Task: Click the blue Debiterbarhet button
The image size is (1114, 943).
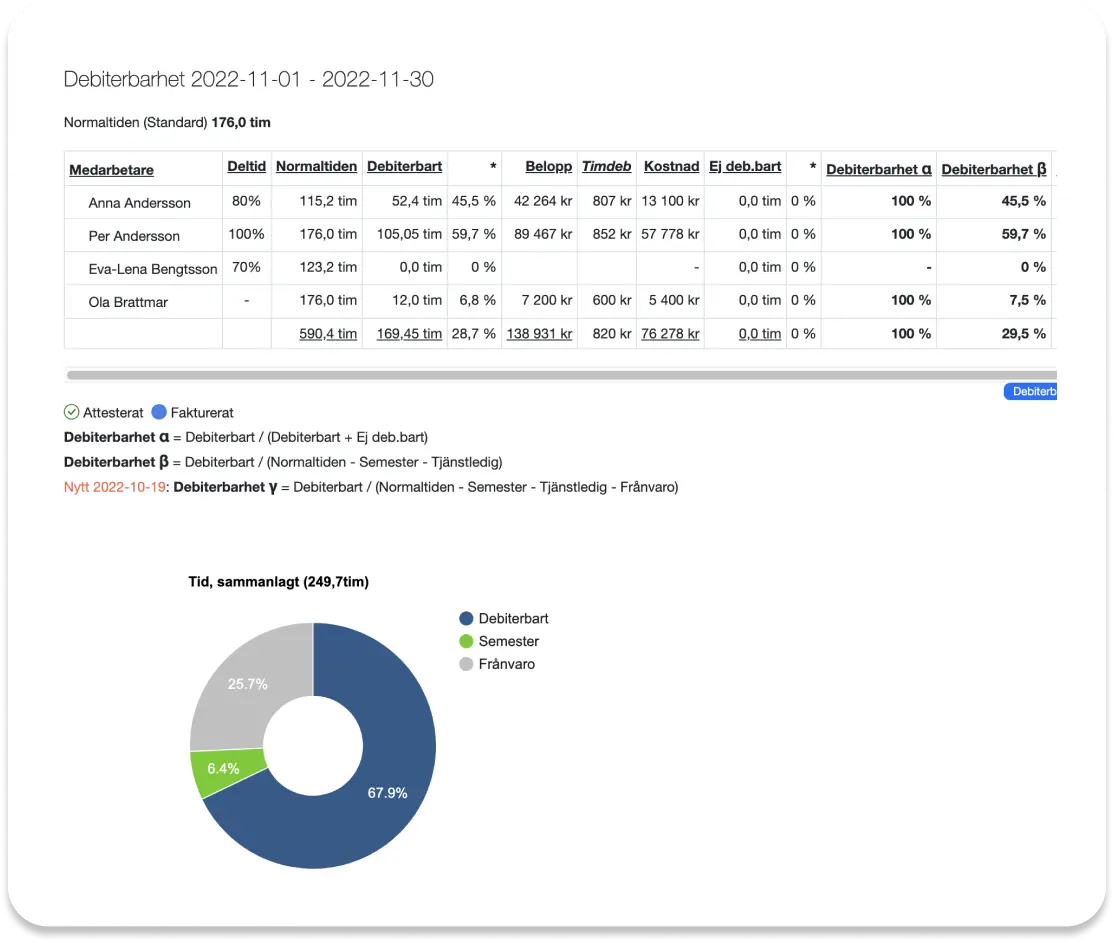Action: point(1030,392)
